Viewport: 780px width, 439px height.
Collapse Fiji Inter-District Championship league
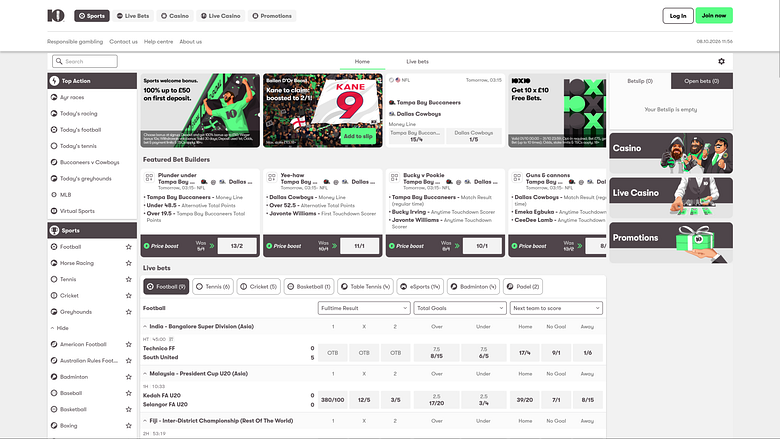click(145, 421)
